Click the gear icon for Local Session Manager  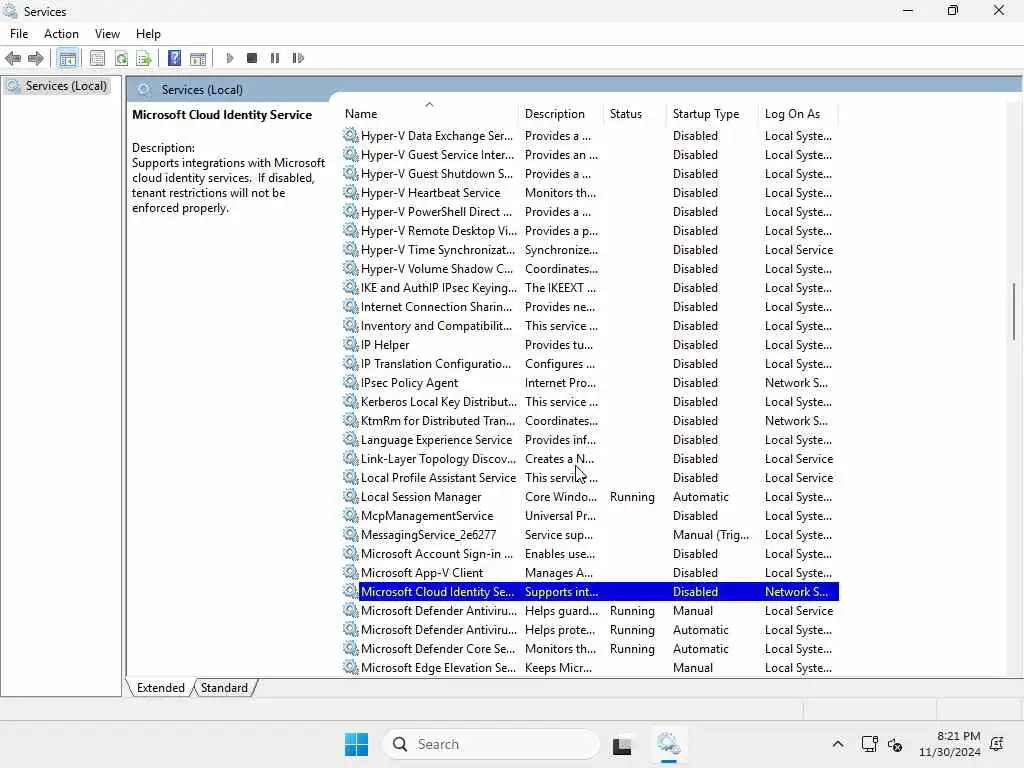[x=351, y=496]
